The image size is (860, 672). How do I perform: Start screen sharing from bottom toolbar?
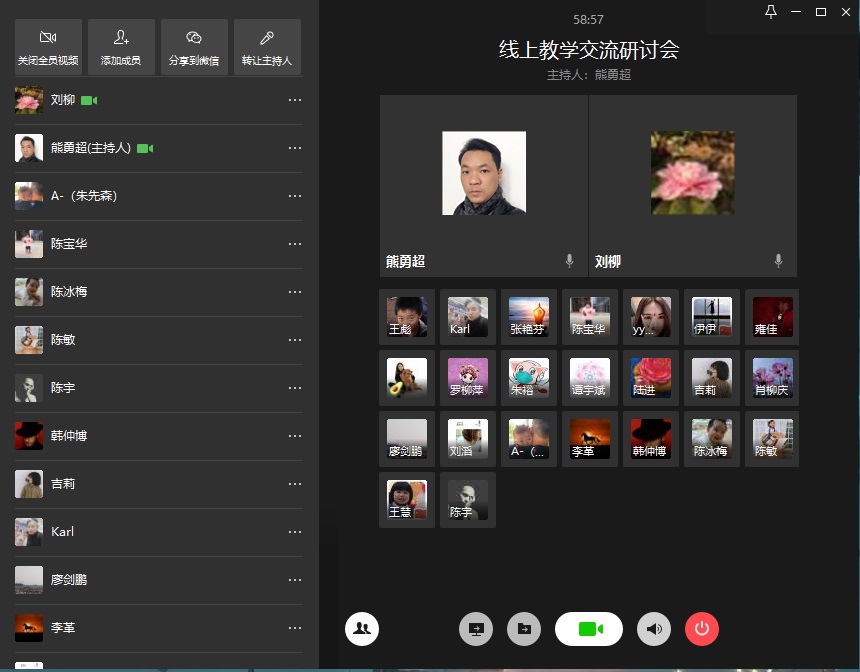(476, 628)
